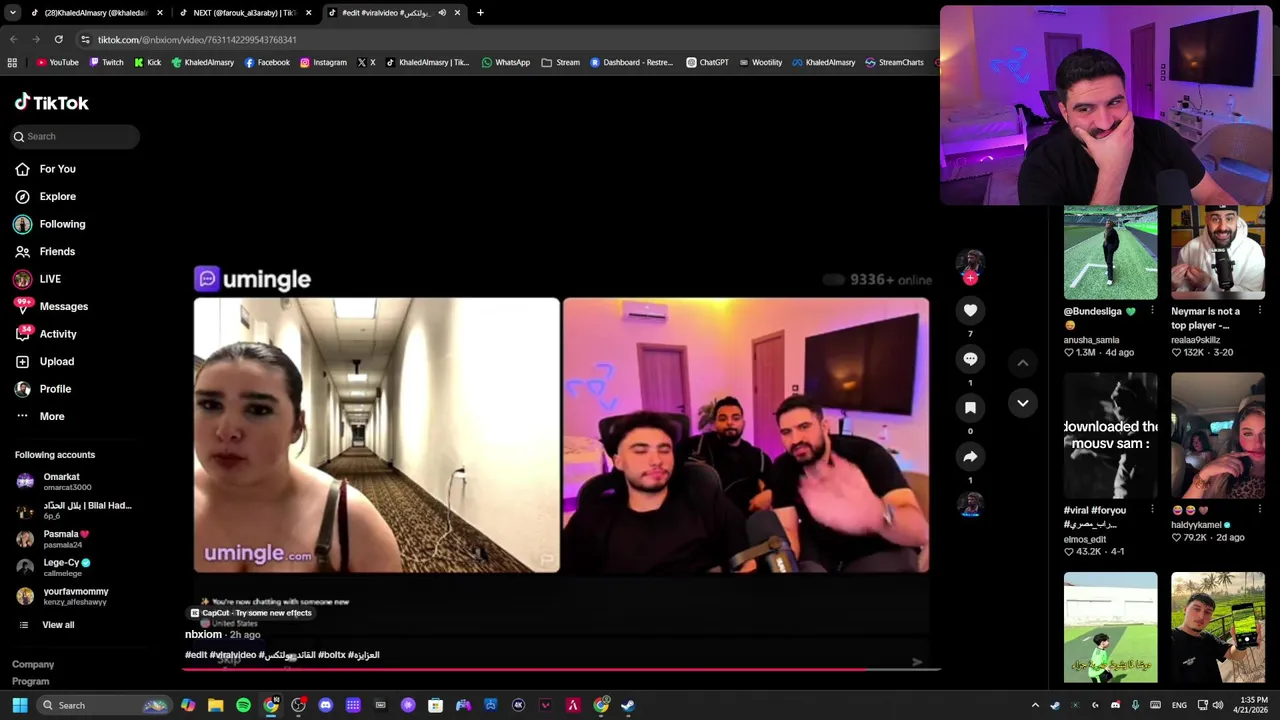Open Steam from the taskbar

click(x=627, y=705)
